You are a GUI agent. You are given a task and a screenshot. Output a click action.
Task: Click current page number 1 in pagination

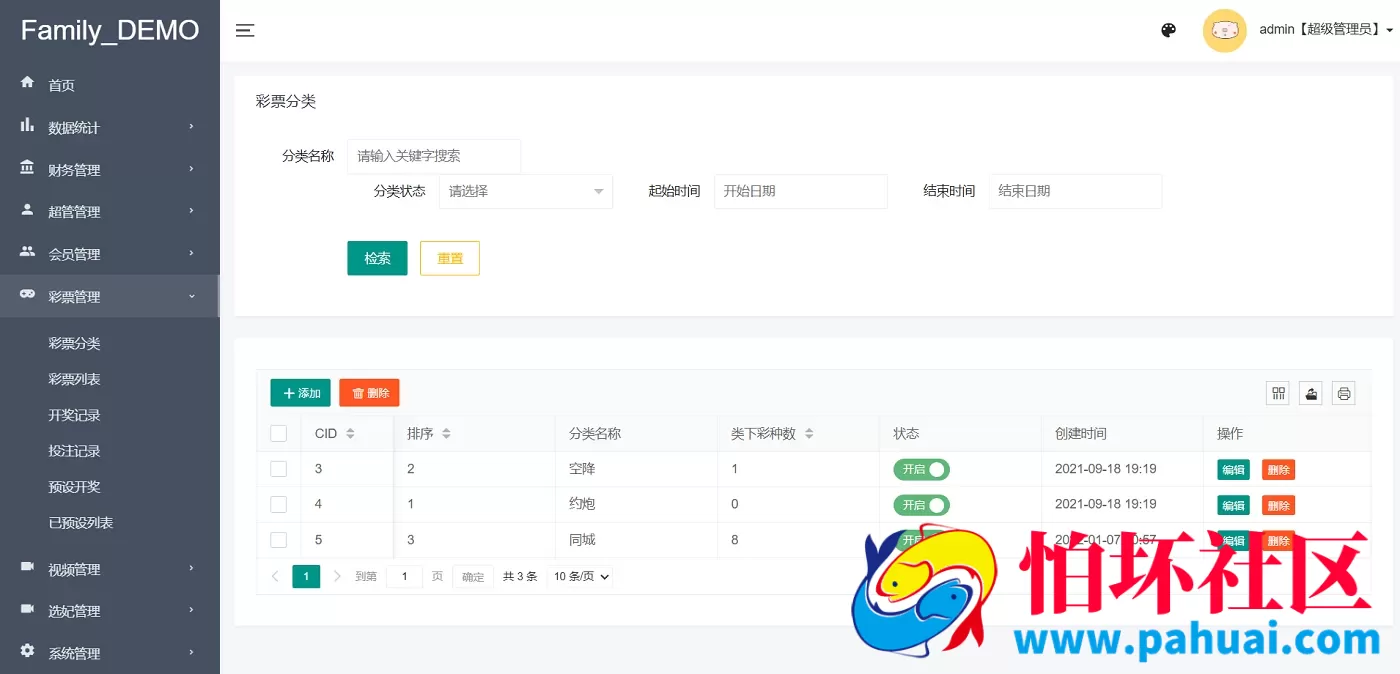306,576
